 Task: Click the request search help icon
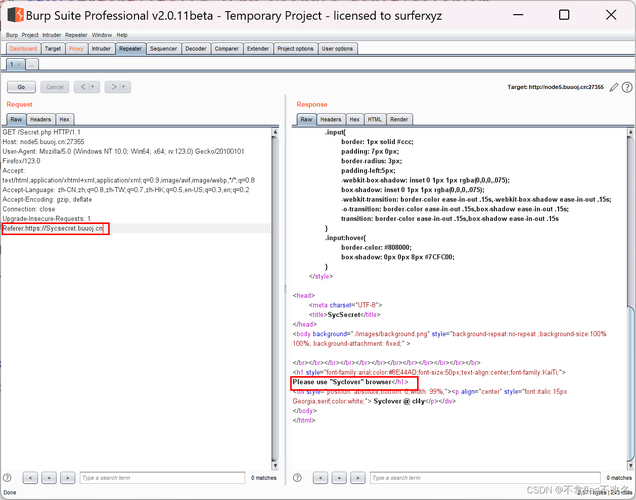click(x=7, y=478)
